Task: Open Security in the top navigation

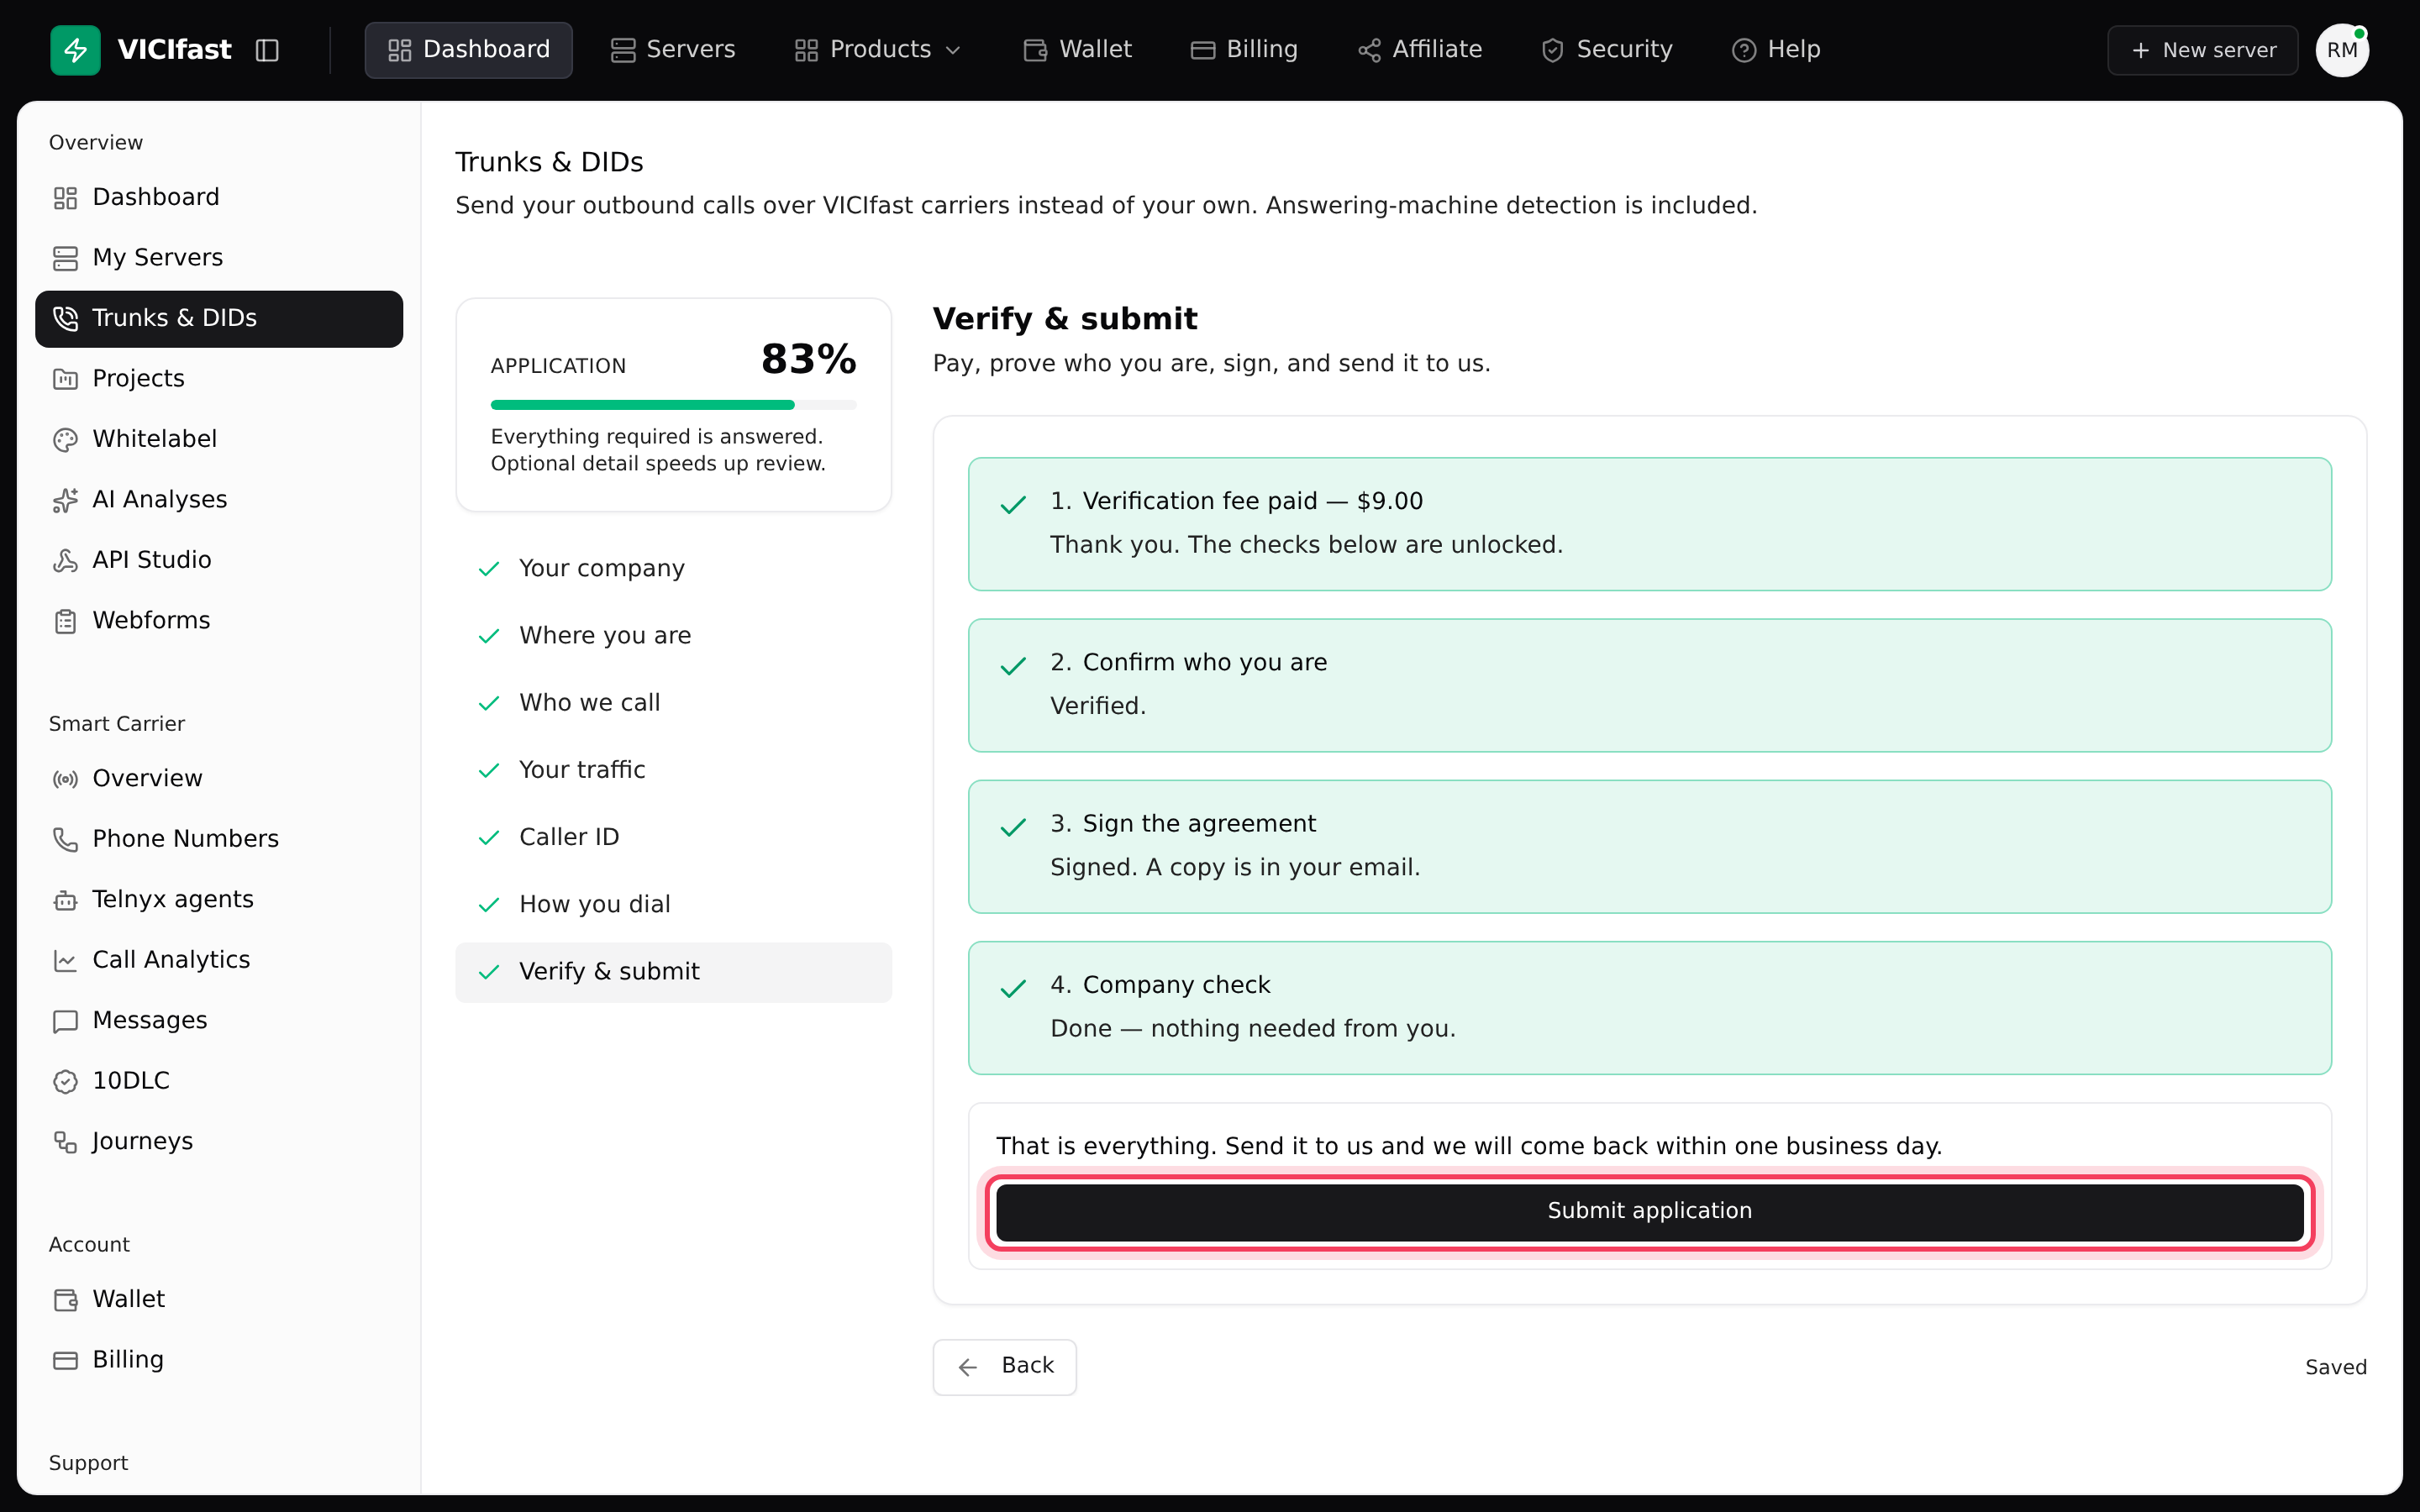Action: (1607, 50)
